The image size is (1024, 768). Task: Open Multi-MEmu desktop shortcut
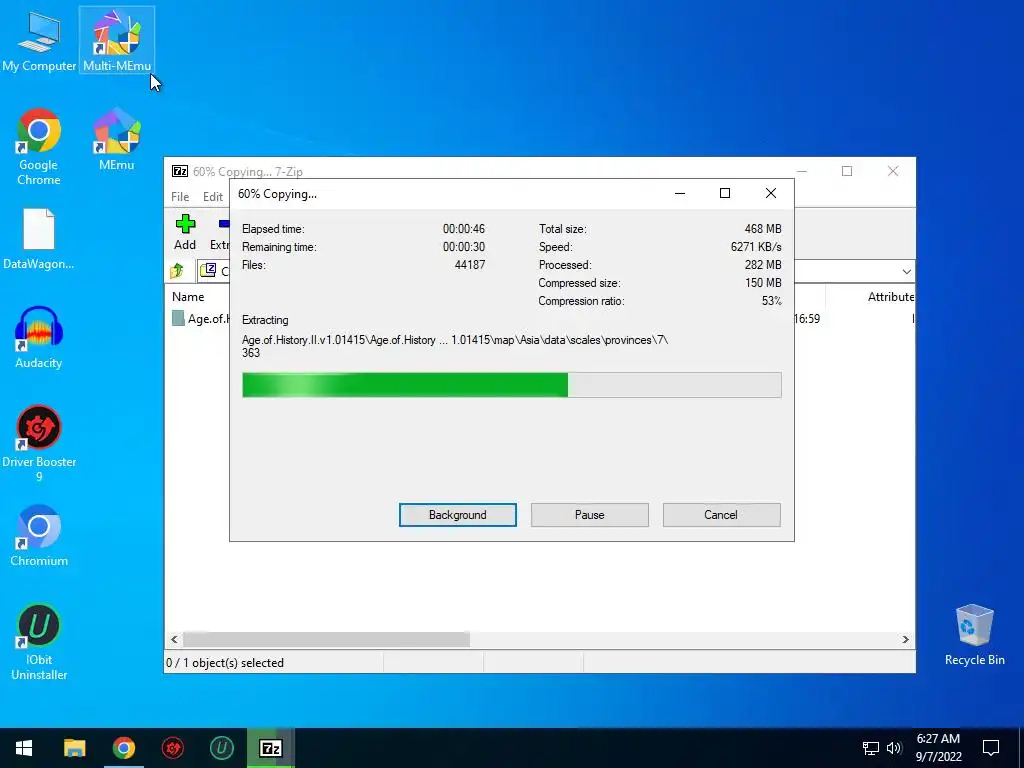click(x=117, y=39)
